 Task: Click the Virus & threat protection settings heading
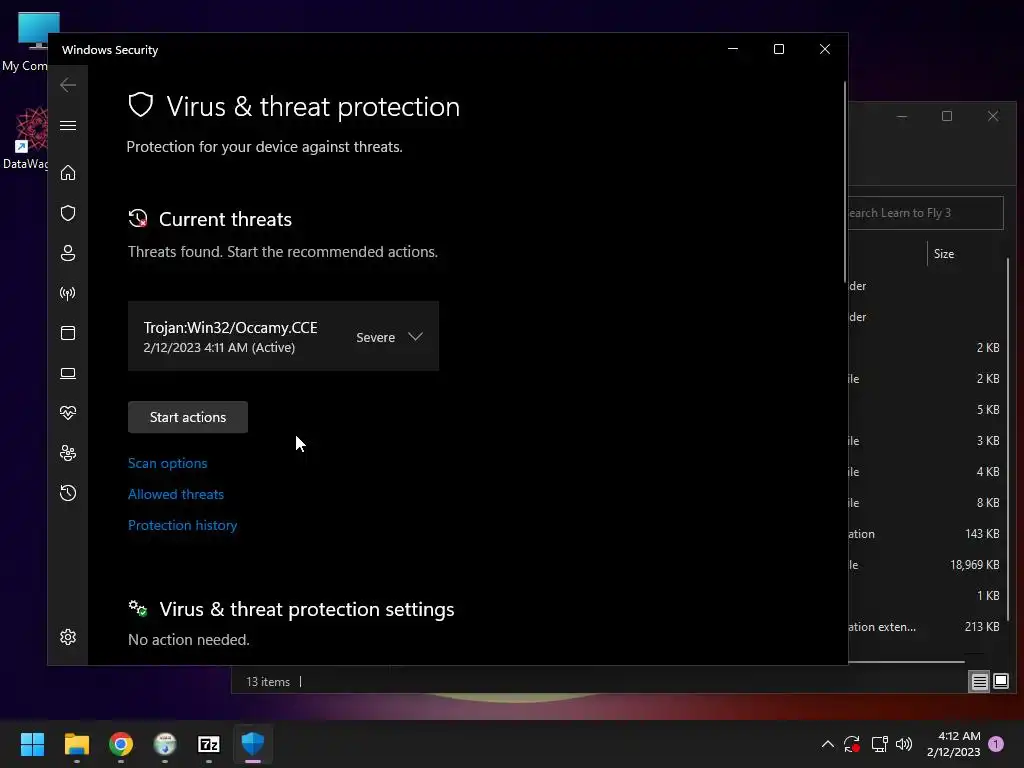coord(306,609)
